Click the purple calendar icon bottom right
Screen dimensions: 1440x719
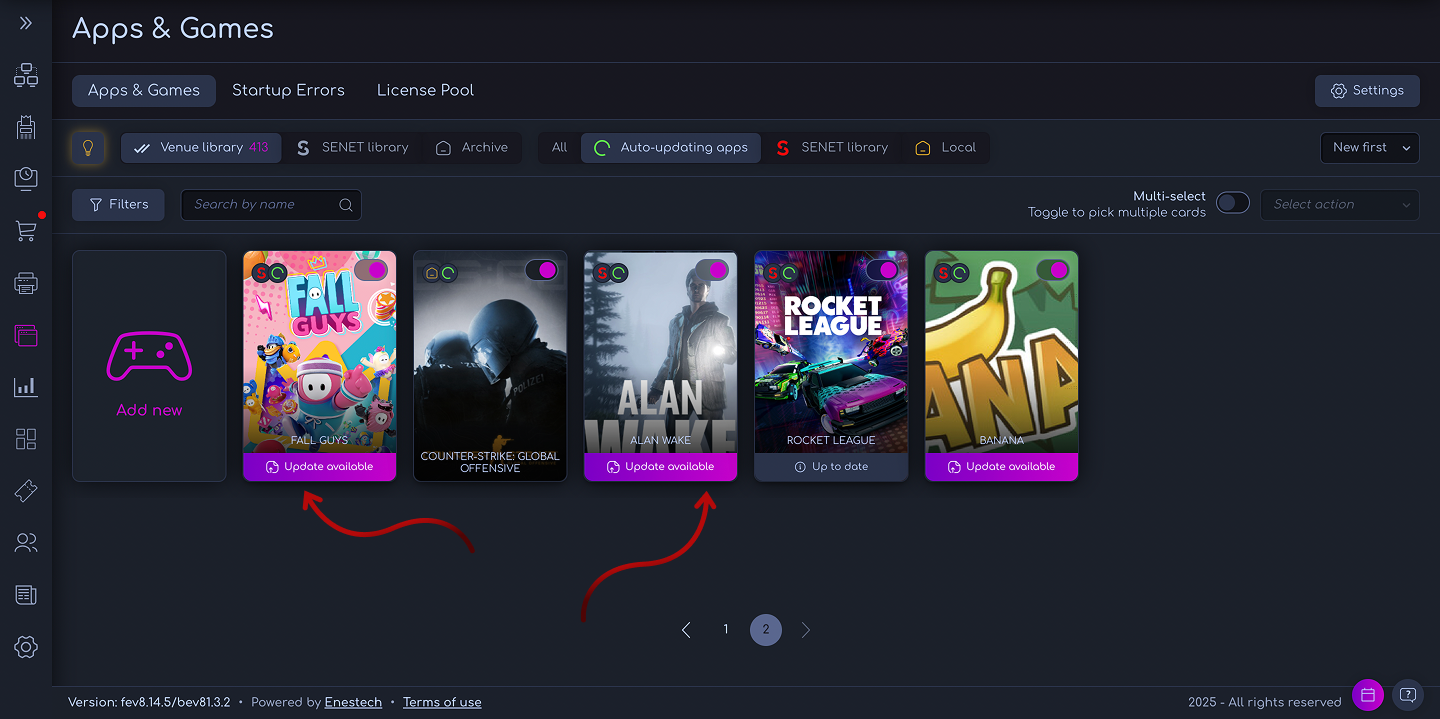coord(1367,694)
